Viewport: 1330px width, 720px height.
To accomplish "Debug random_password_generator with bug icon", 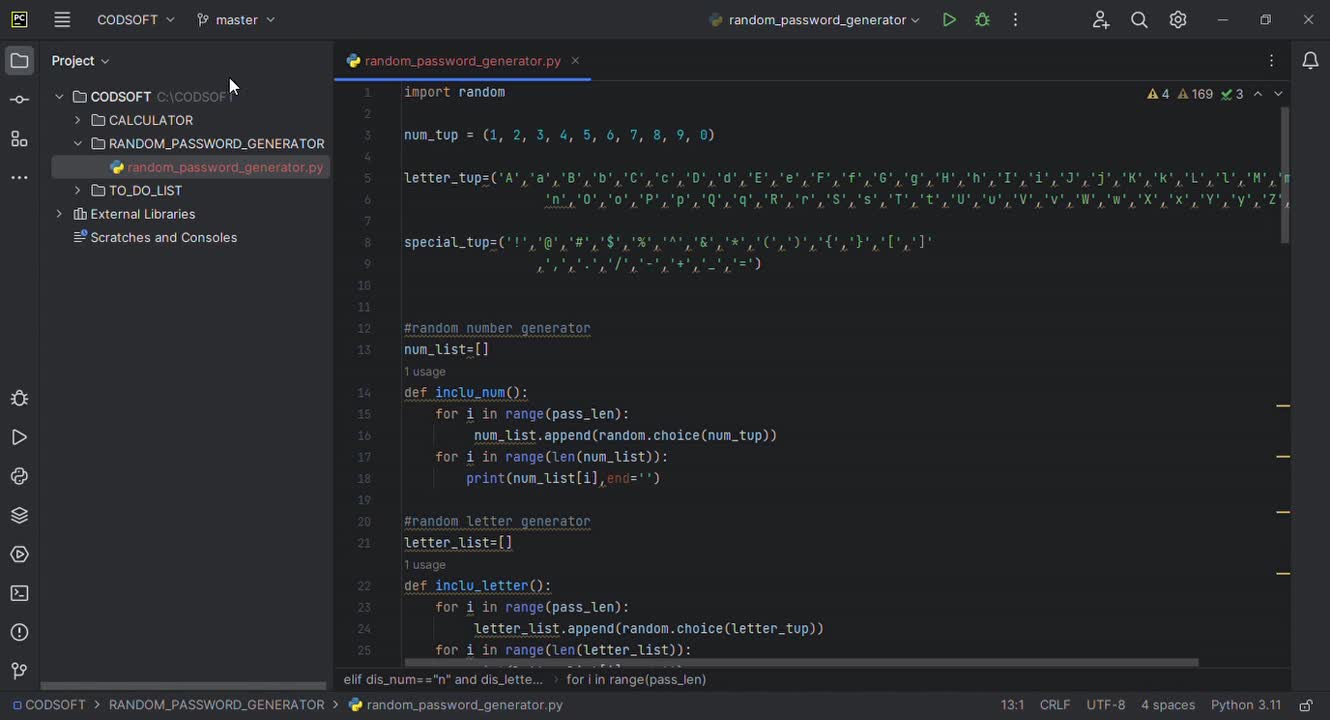I will pos(982,19).
